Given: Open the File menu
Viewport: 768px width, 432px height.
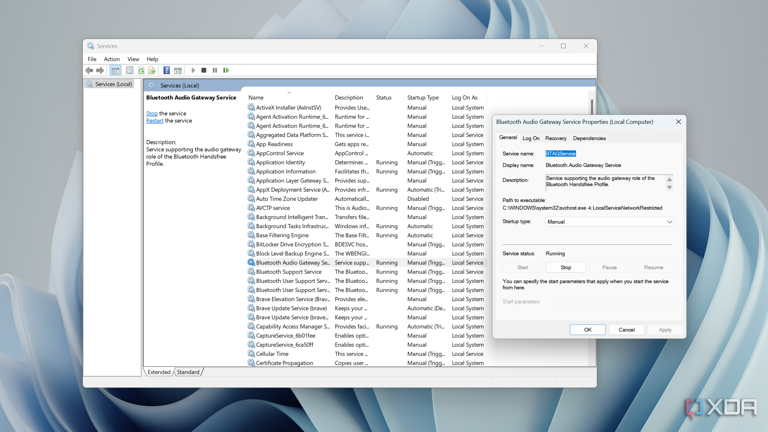Looking at the screenshot, I should (x=92, y=59).
